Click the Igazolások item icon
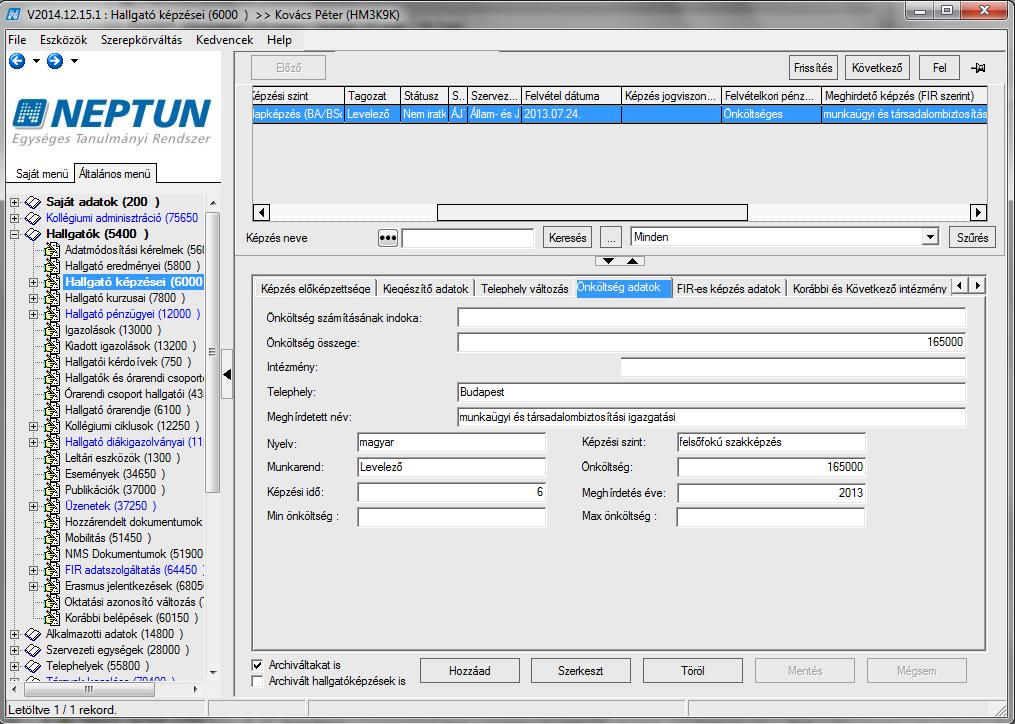Viewport: 1015px width, 724px height. [x=52, y=330]
